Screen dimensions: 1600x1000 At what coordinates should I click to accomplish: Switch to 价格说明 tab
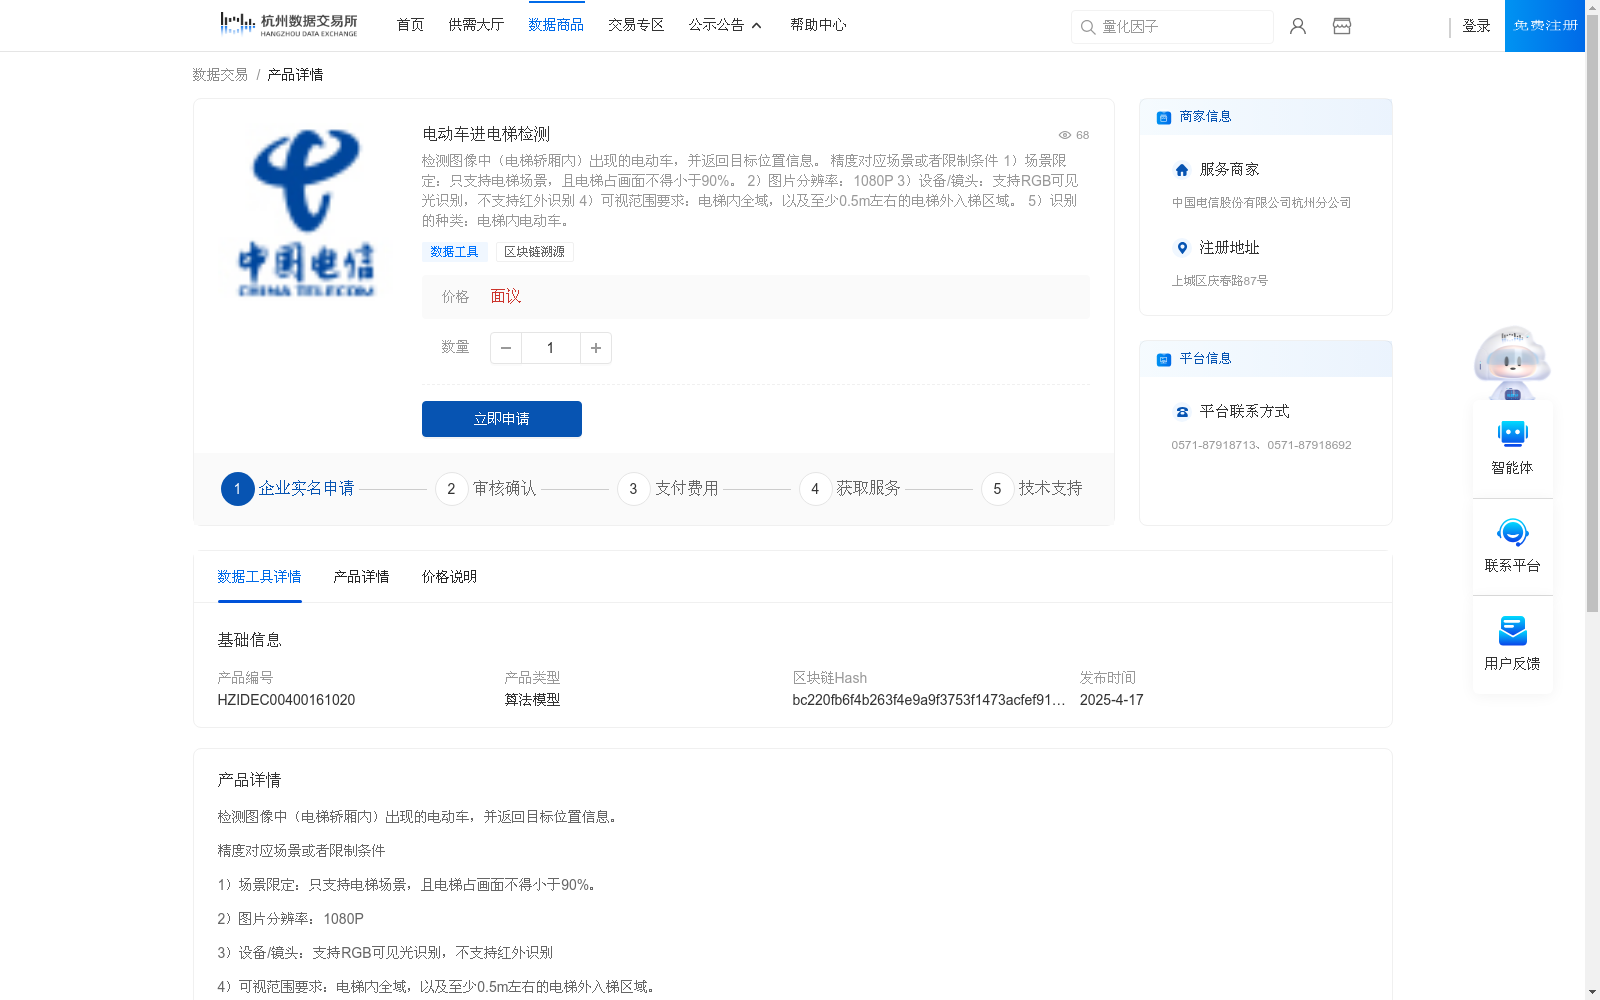coord(449,577)
